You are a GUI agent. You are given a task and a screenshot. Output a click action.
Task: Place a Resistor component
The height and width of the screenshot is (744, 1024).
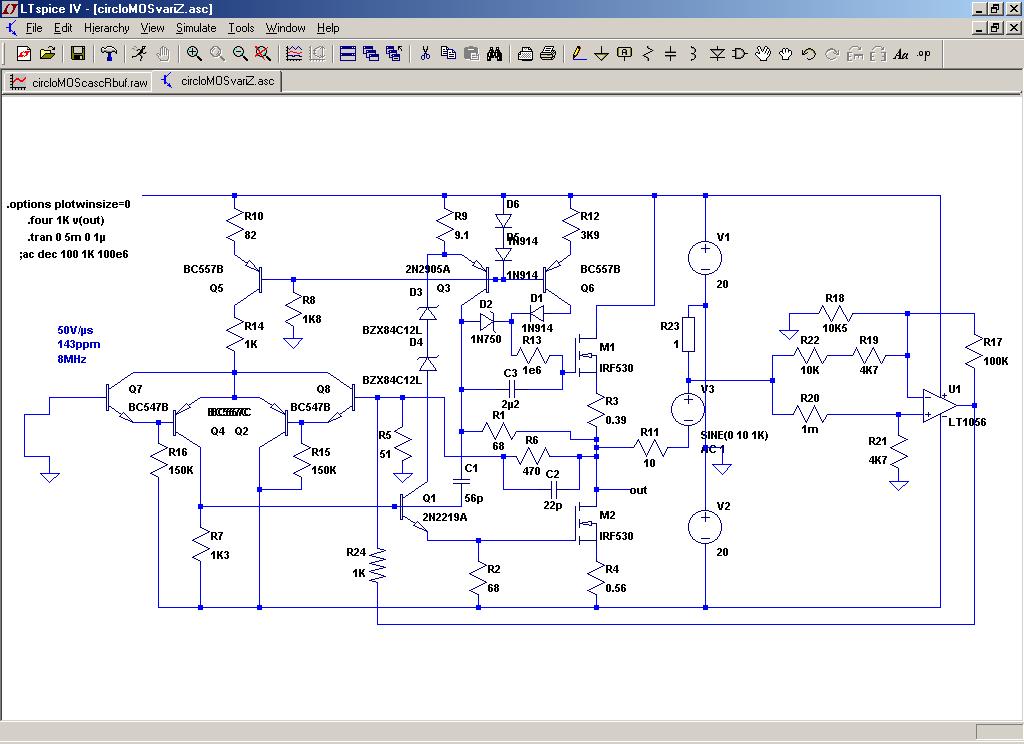(648, 54)
